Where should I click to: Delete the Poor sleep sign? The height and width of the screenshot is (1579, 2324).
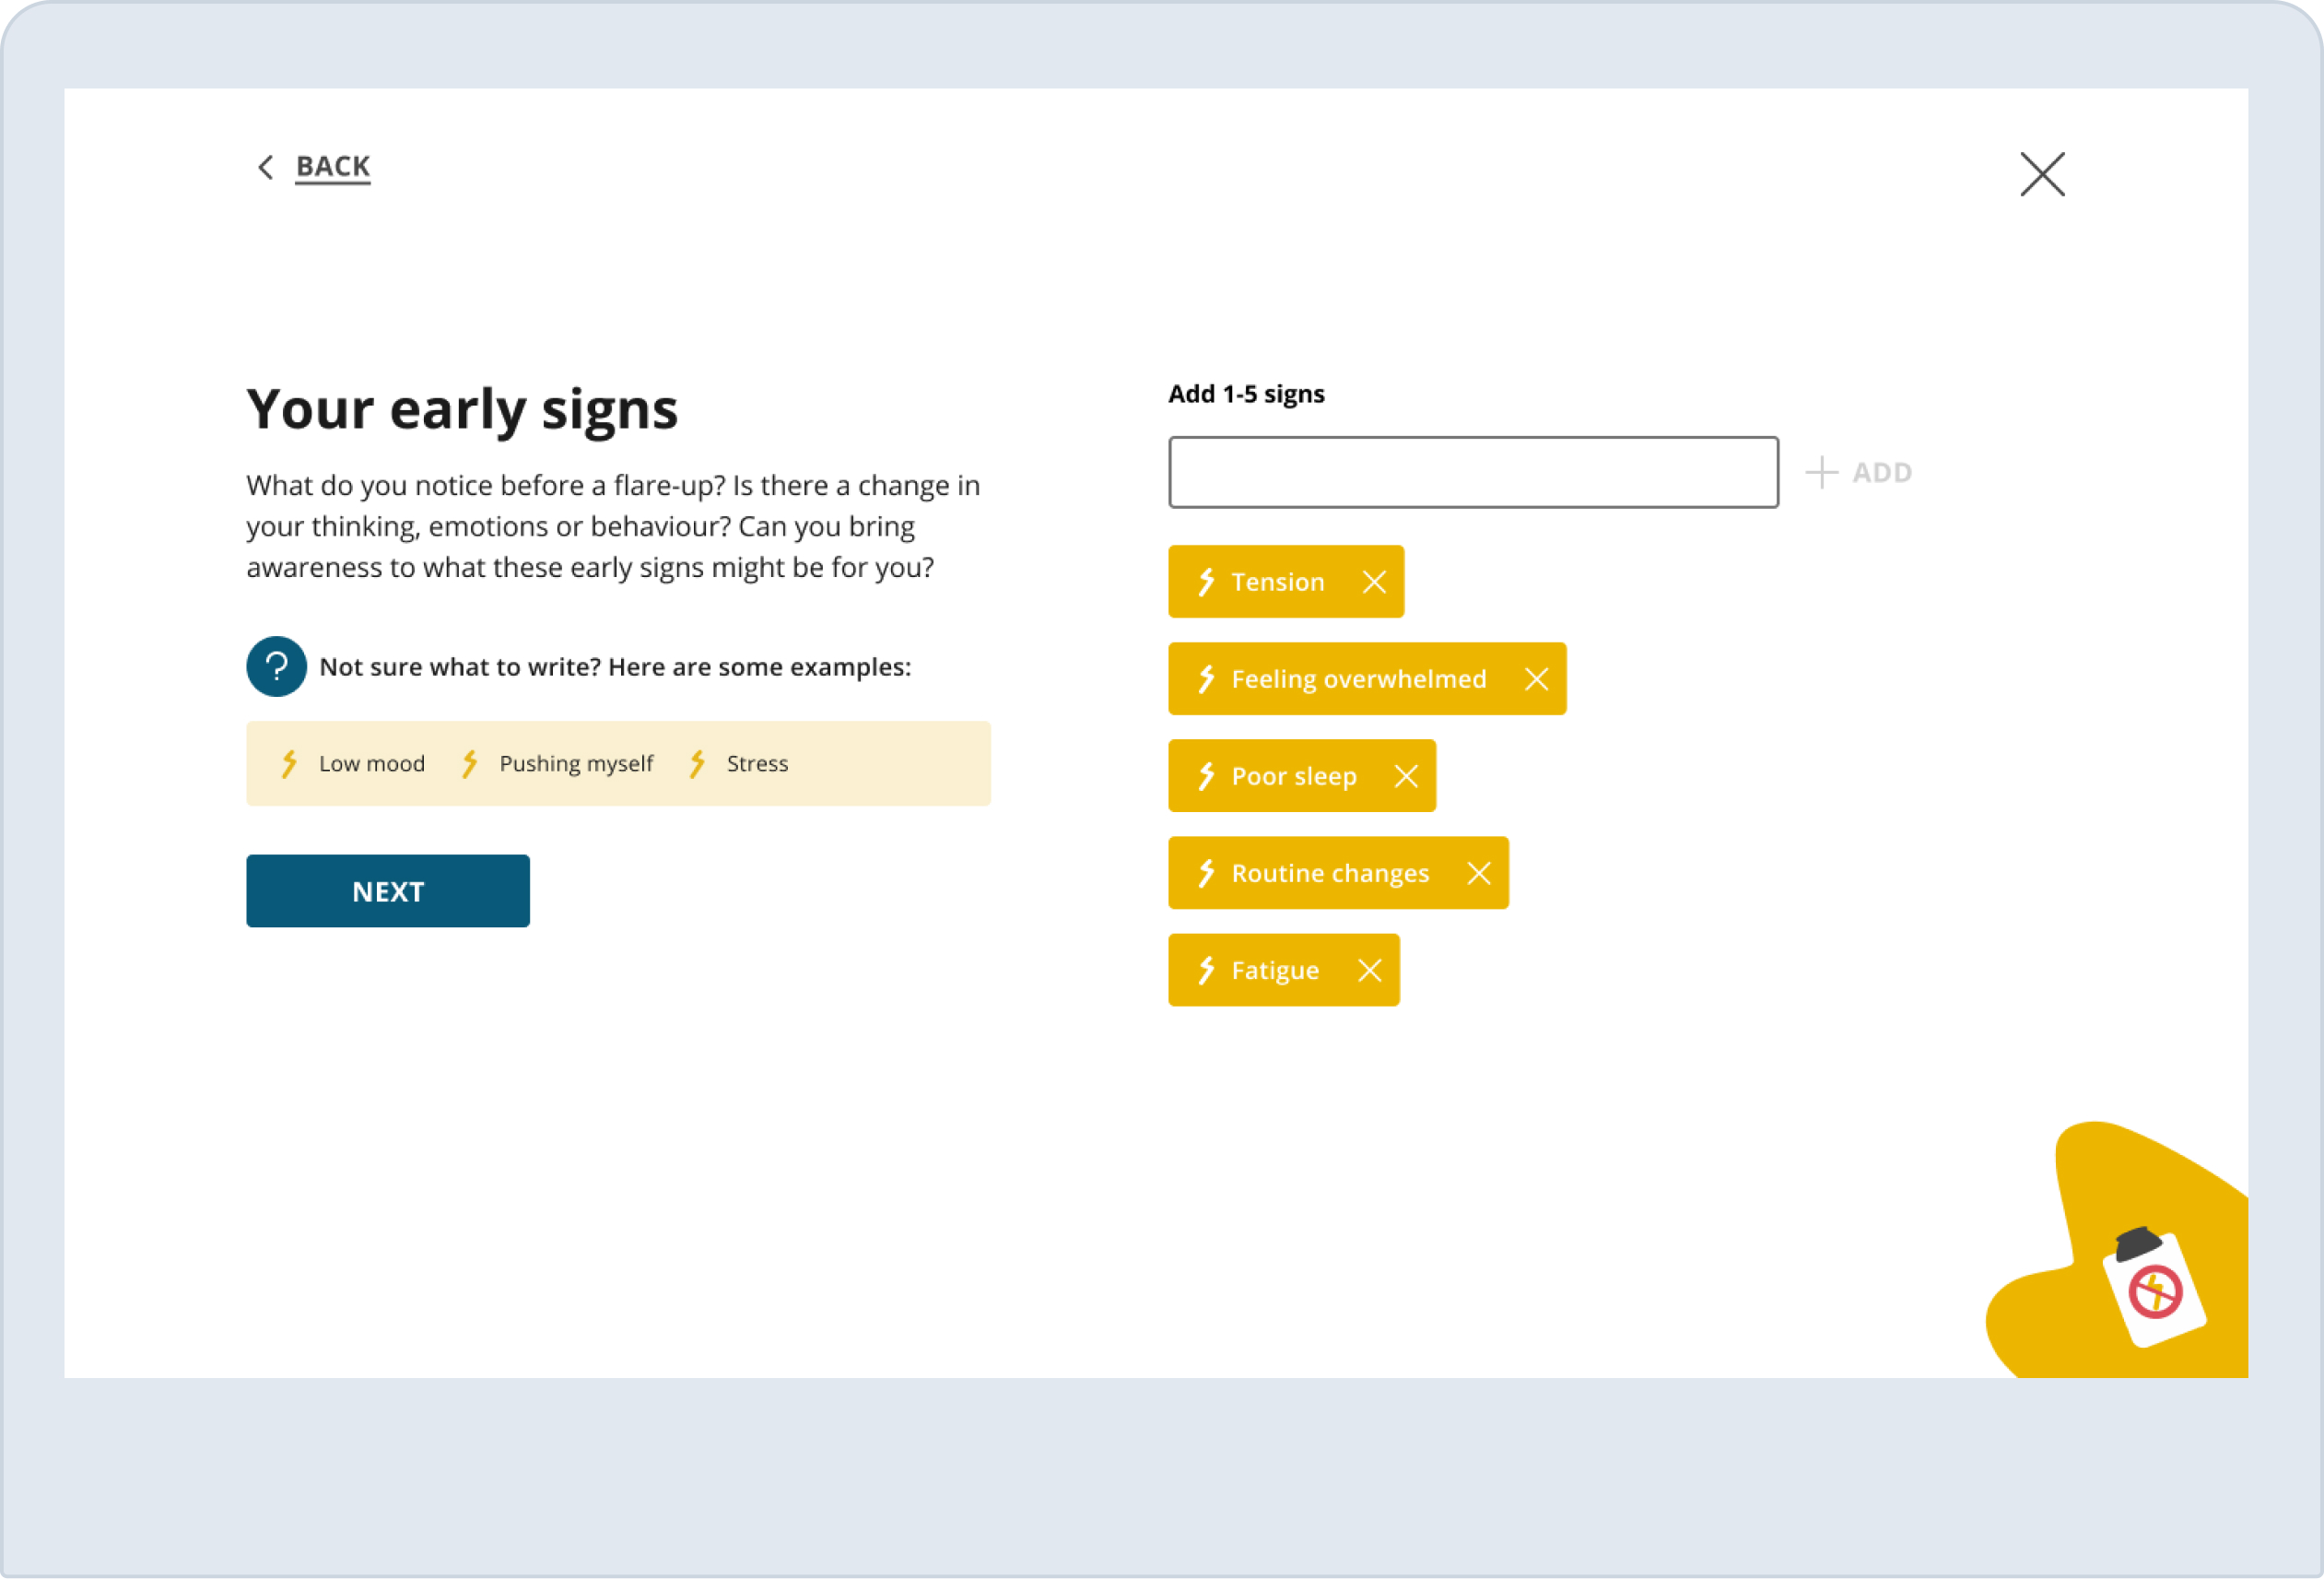(x=1406, y=776)
